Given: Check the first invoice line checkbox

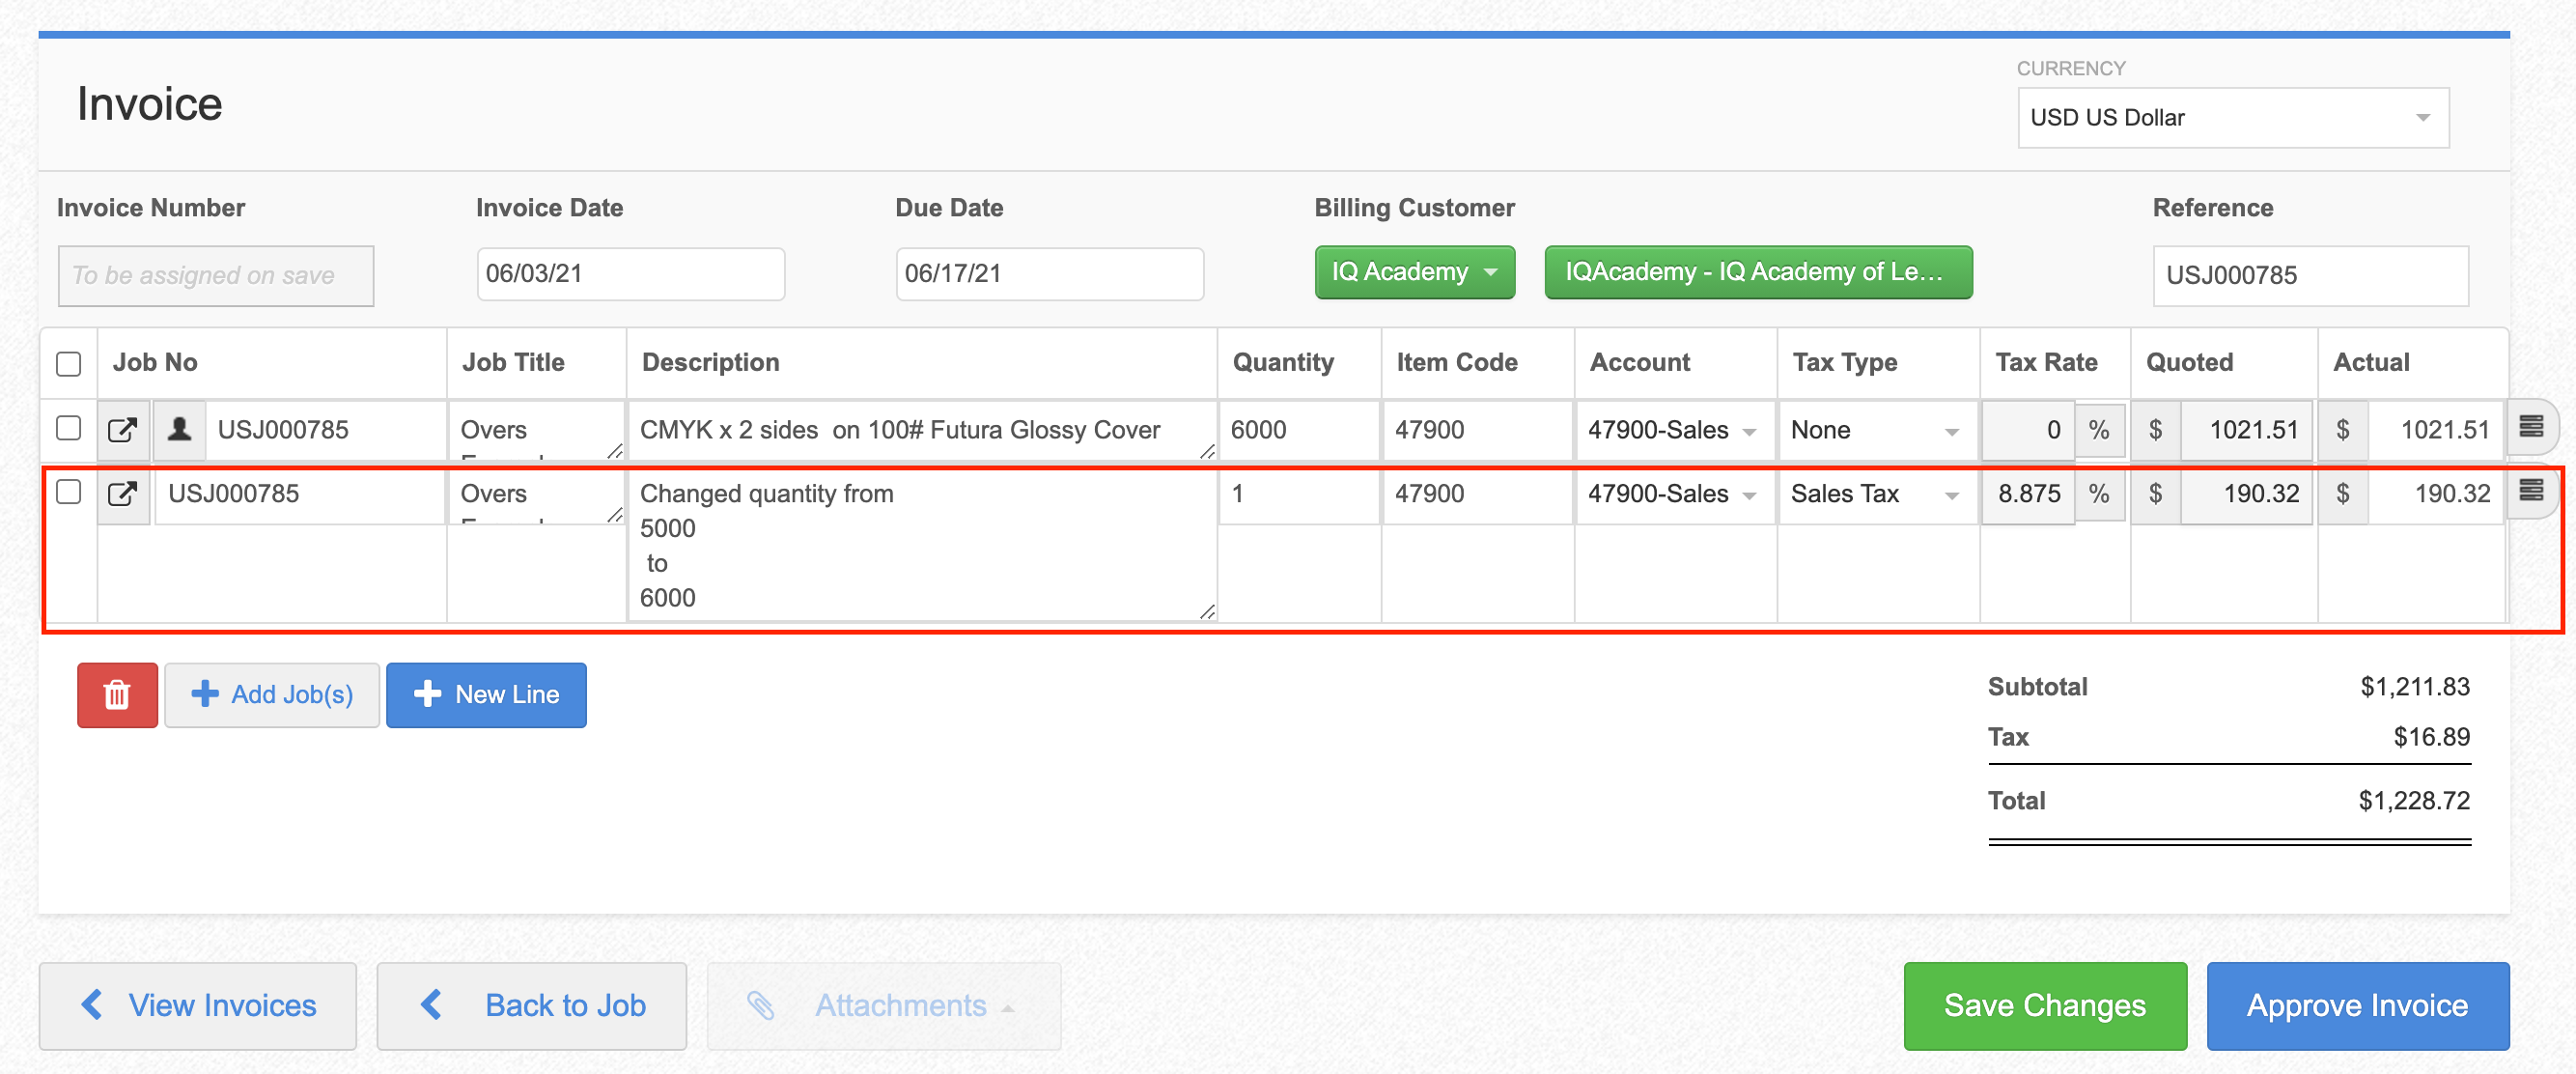Looking at the screenshot, I should click(x=69, y=428).
